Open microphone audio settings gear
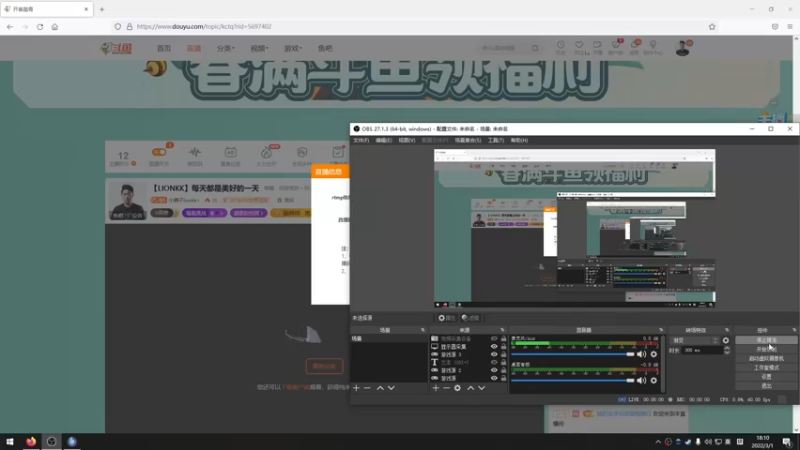This screenshot has height=450, width=800. click(x=654, y=354)
